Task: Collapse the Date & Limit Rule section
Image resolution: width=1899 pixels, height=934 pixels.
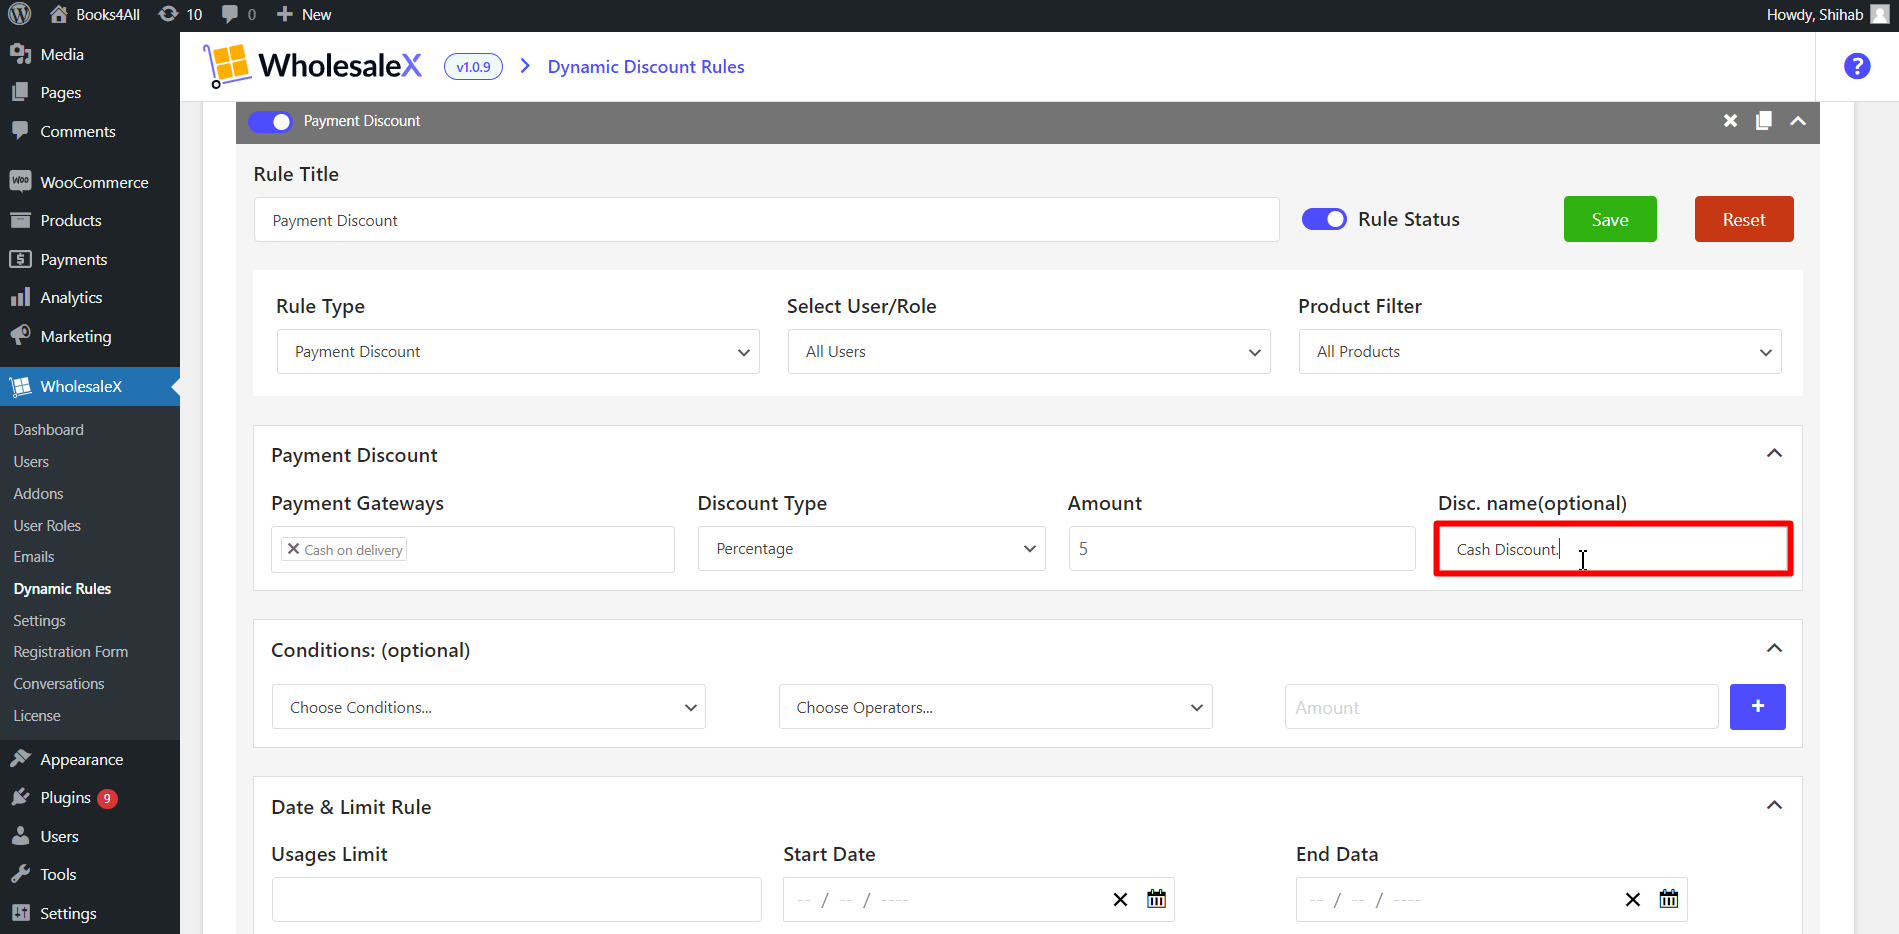Action: click(x=1774, y=806)
